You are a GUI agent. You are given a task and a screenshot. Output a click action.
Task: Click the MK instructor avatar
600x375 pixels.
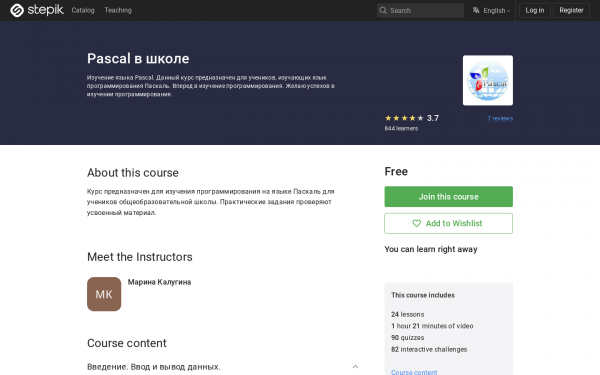[x=104, y=294]
